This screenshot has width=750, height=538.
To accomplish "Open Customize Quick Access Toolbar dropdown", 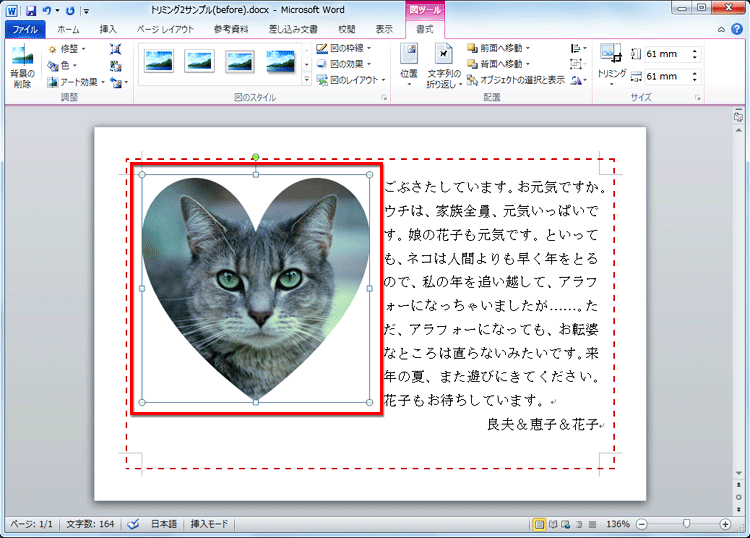I will coord(86,11).
